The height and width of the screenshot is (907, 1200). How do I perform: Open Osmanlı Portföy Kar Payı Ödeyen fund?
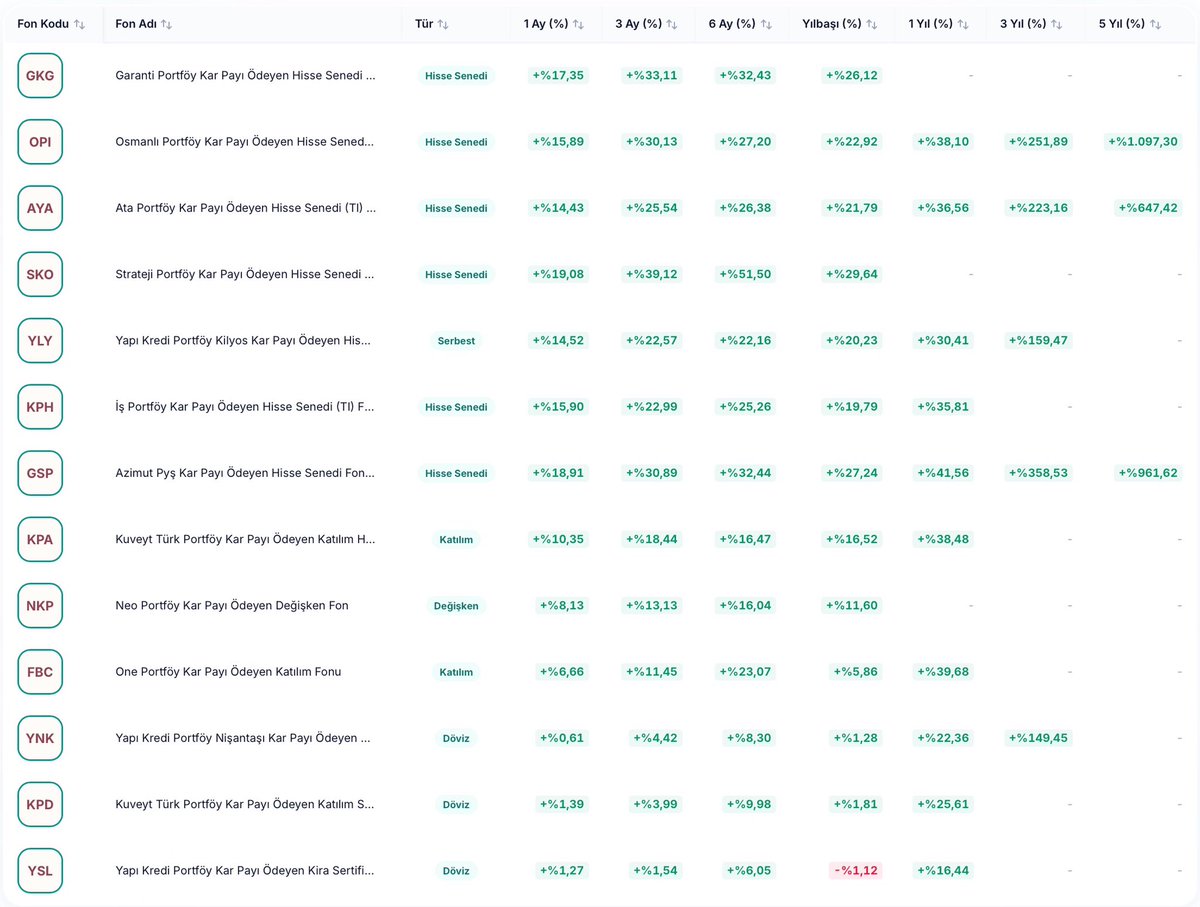tap(245, 142)
